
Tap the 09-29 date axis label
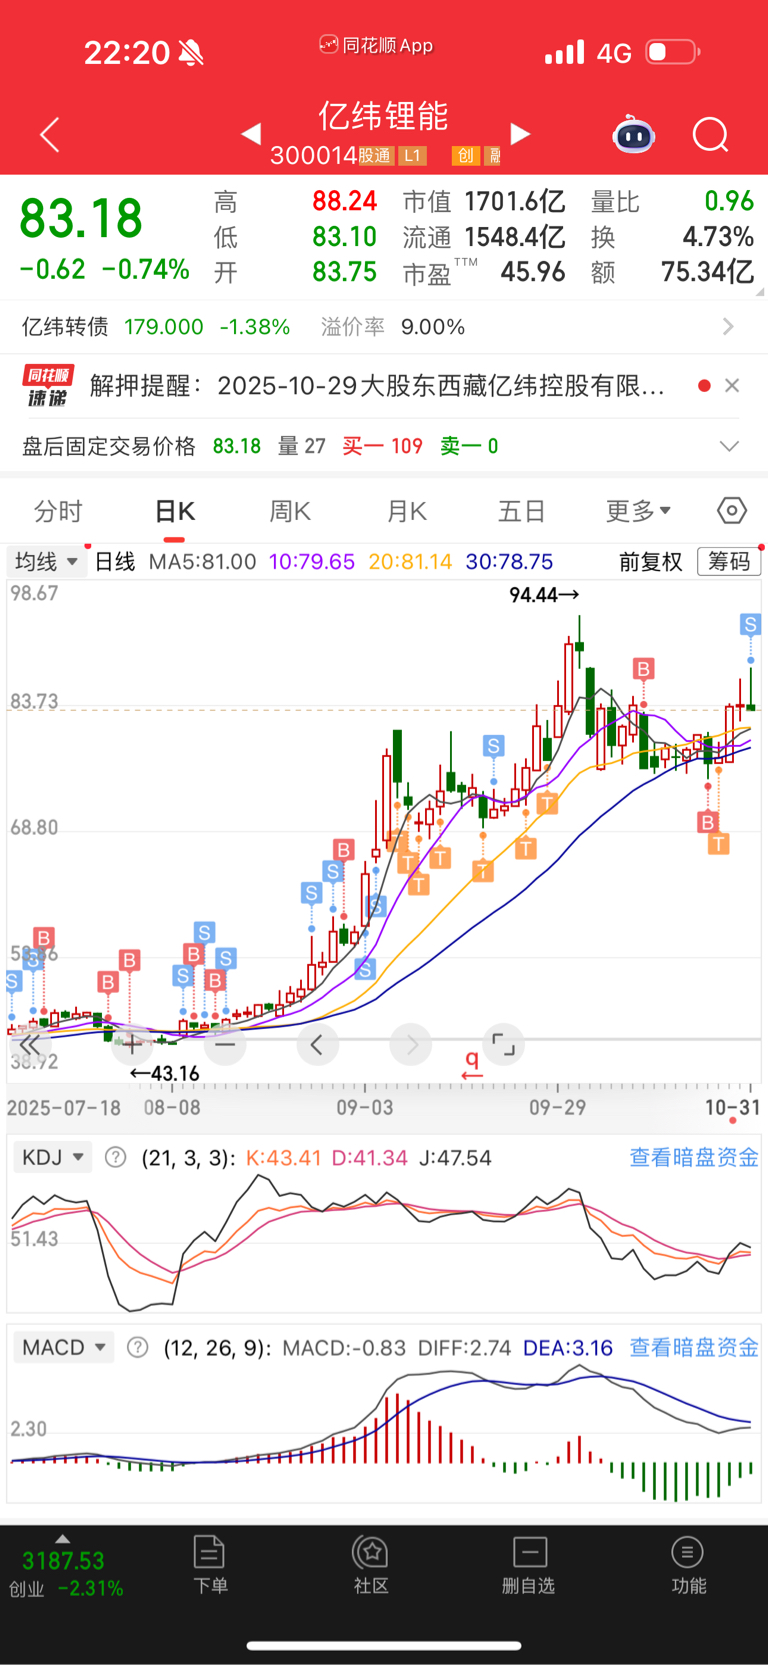(557, 1107)
